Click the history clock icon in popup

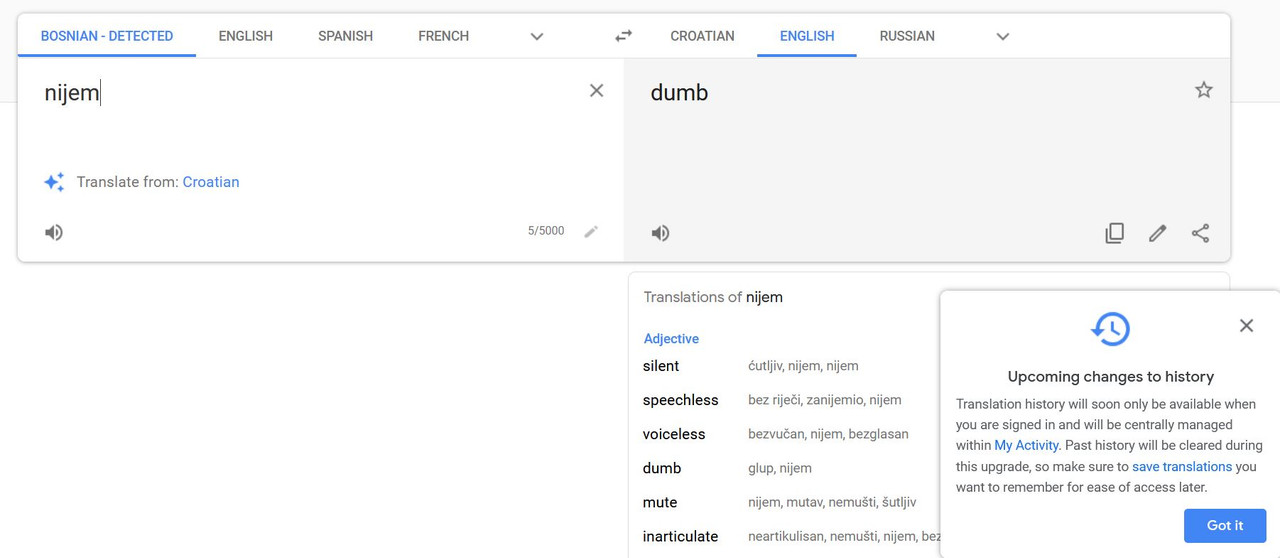[1110, 328]
